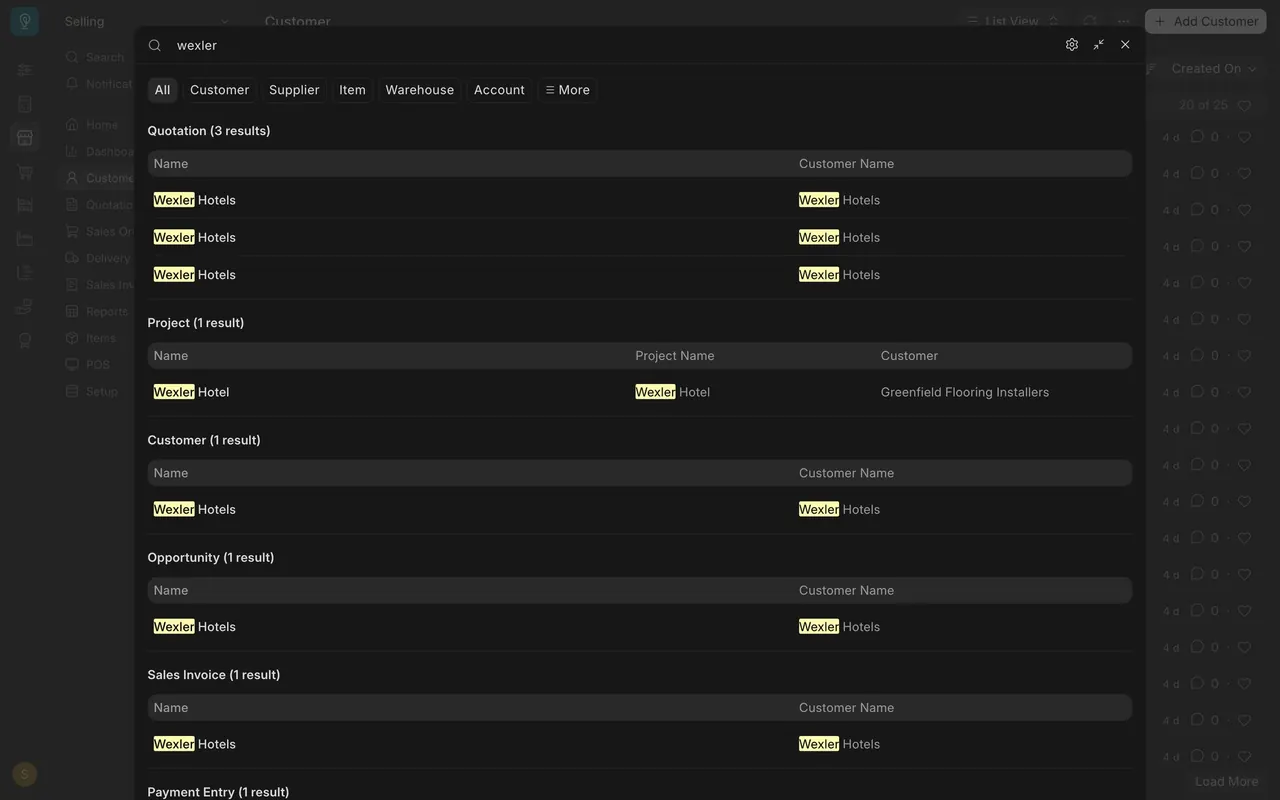Open the sliders icon in the left rail
This screenshot has height=800, width=1280.
pyautogui.click(x=25, y=70)
